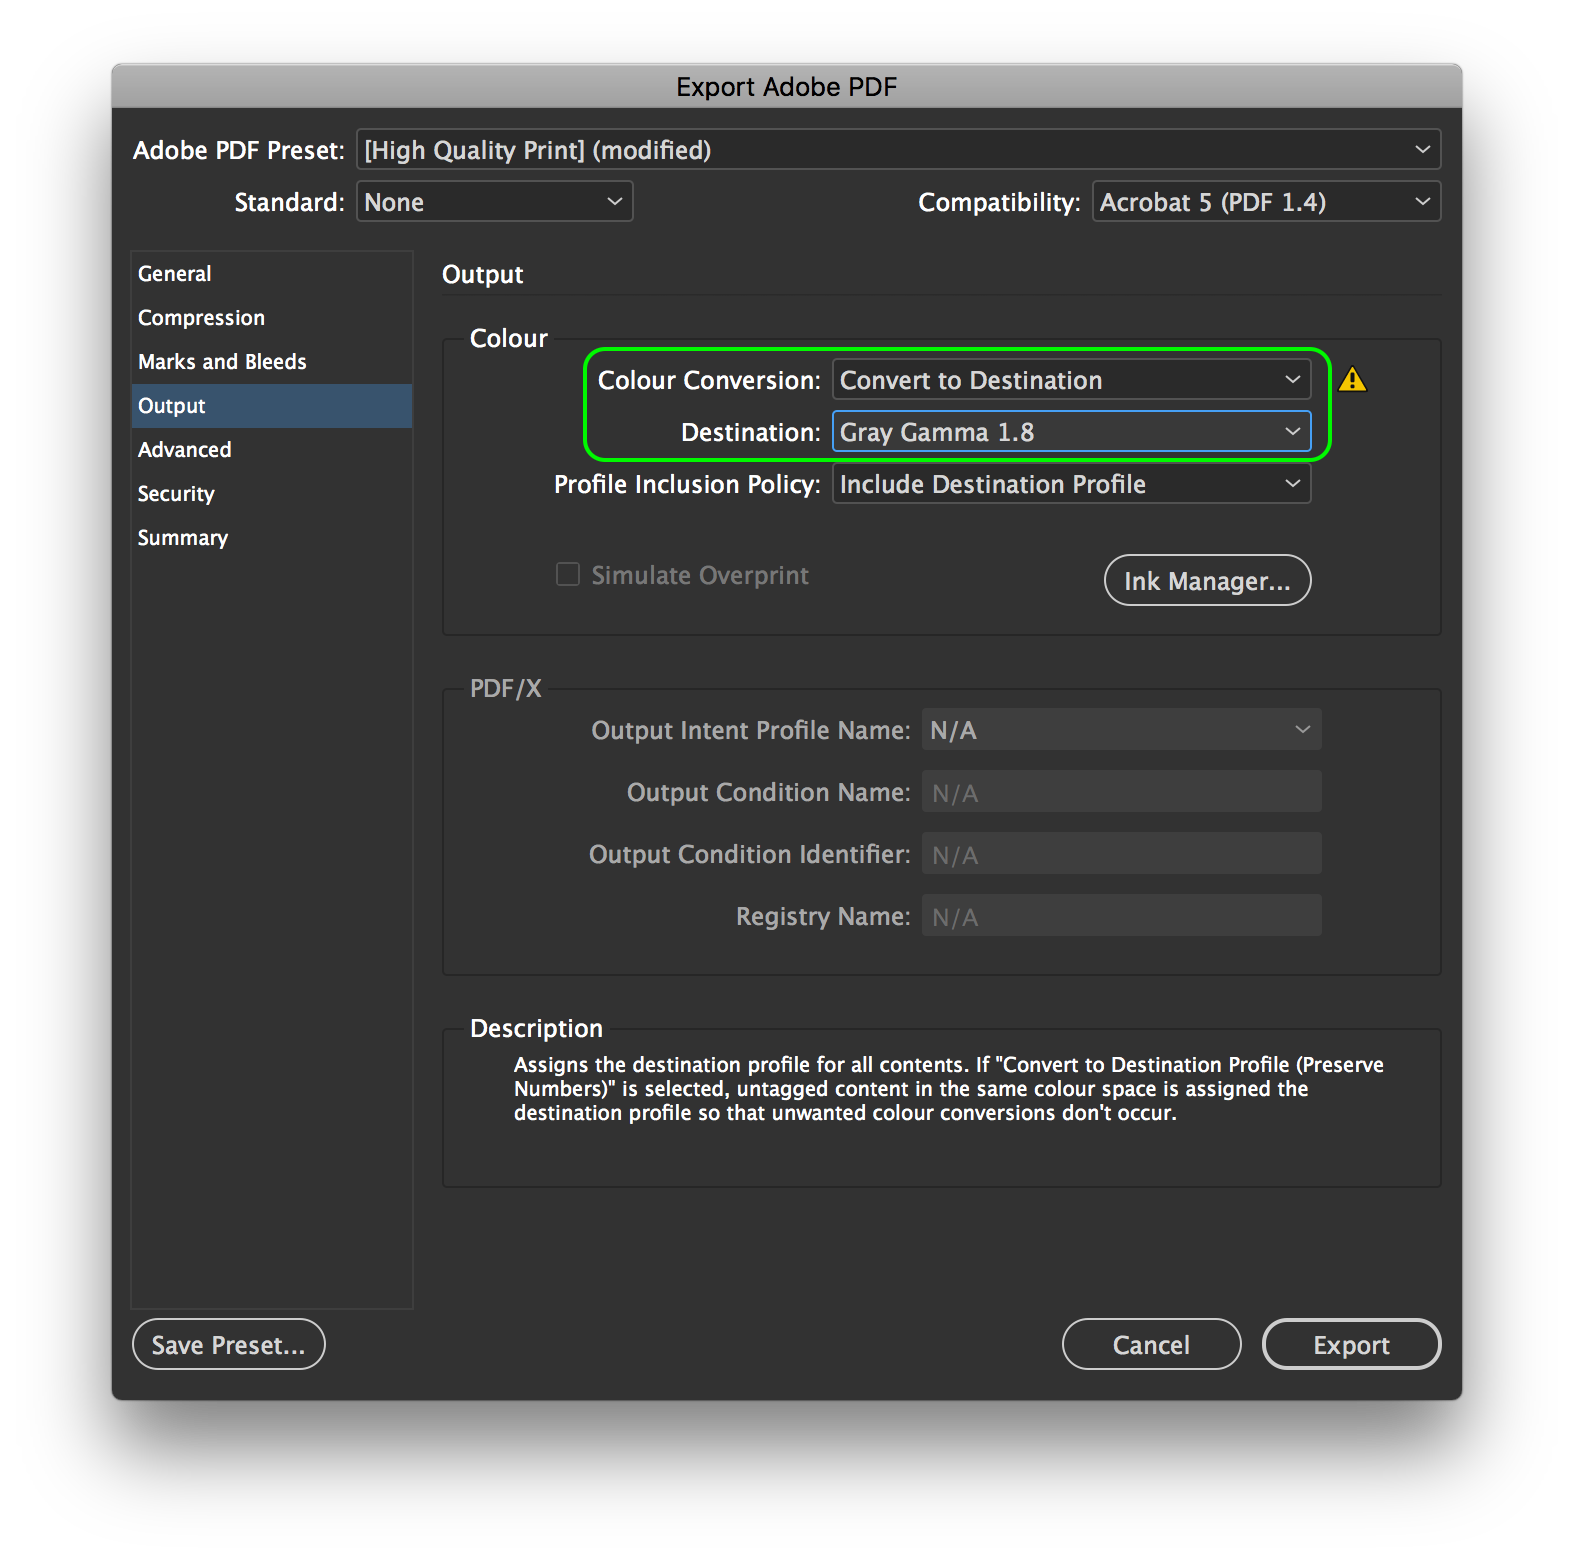The image size is (1574, 1560).
Task: Click the Adobe PDF Preset label
Action: tap(238, 150)
